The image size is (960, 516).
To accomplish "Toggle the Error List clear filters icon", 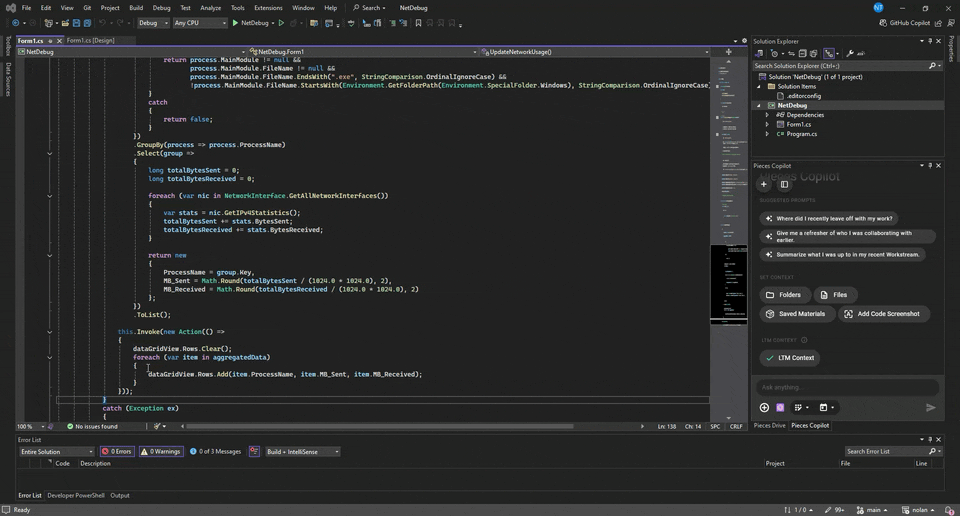I will (x=254, y=452).
